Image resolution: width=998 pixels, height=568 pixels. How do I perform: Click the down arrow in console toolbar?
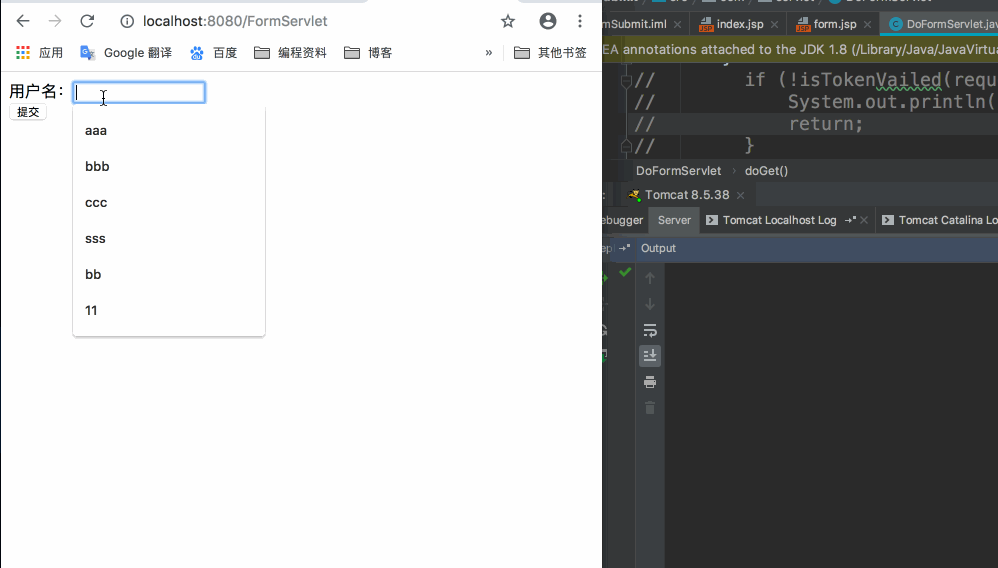650,304
